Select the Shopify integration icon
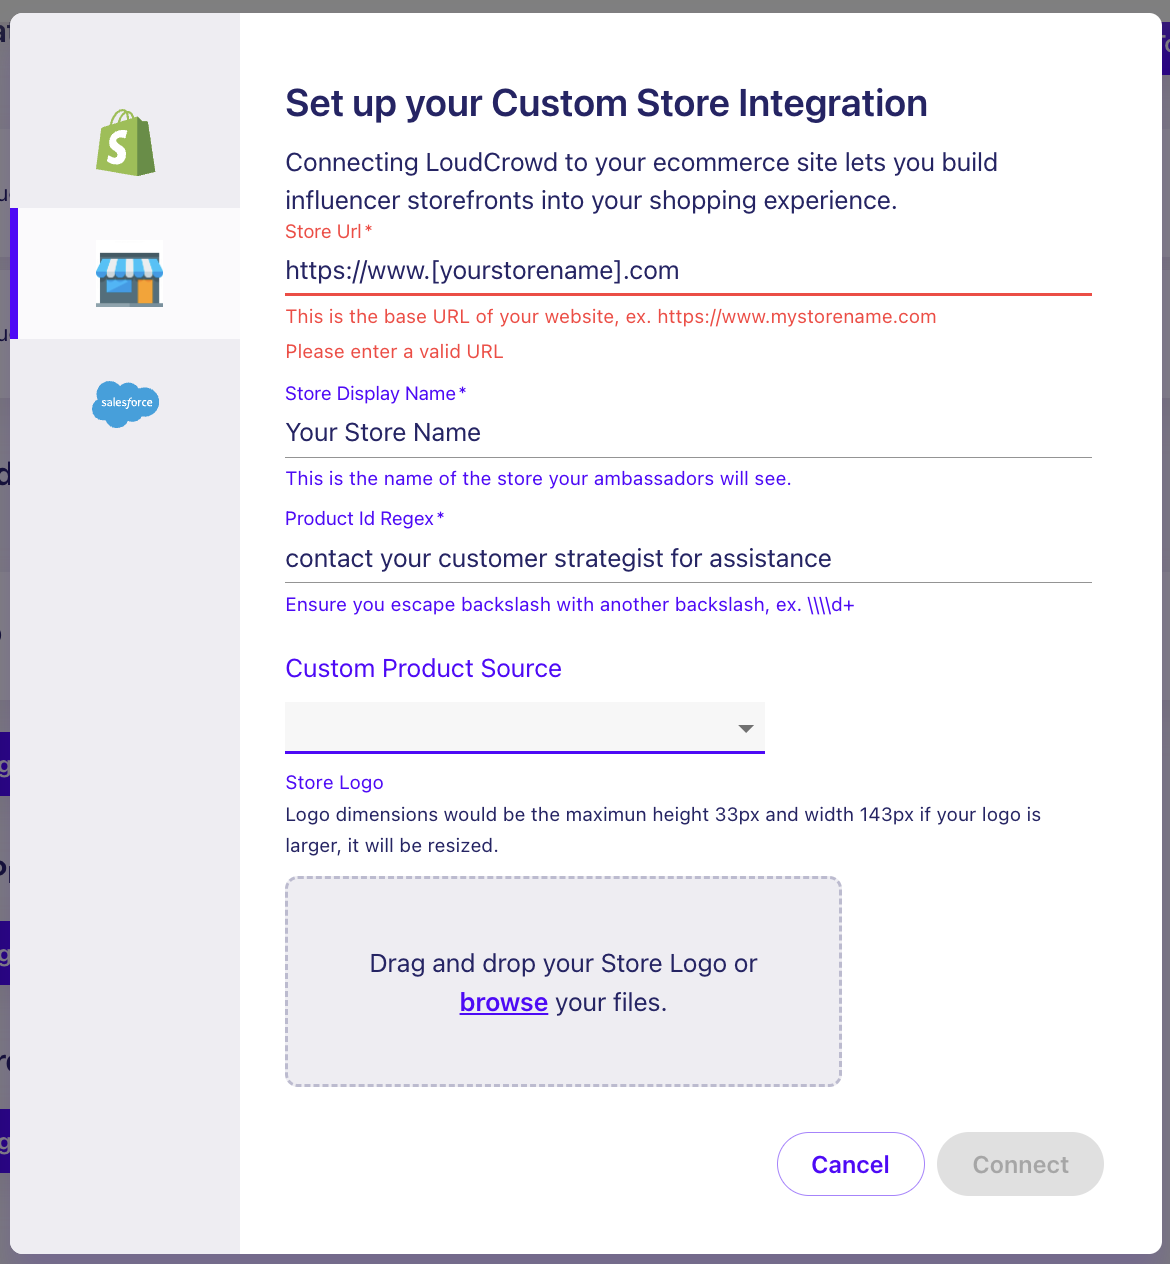The image size is (1170, 1264). pos(126,142)
